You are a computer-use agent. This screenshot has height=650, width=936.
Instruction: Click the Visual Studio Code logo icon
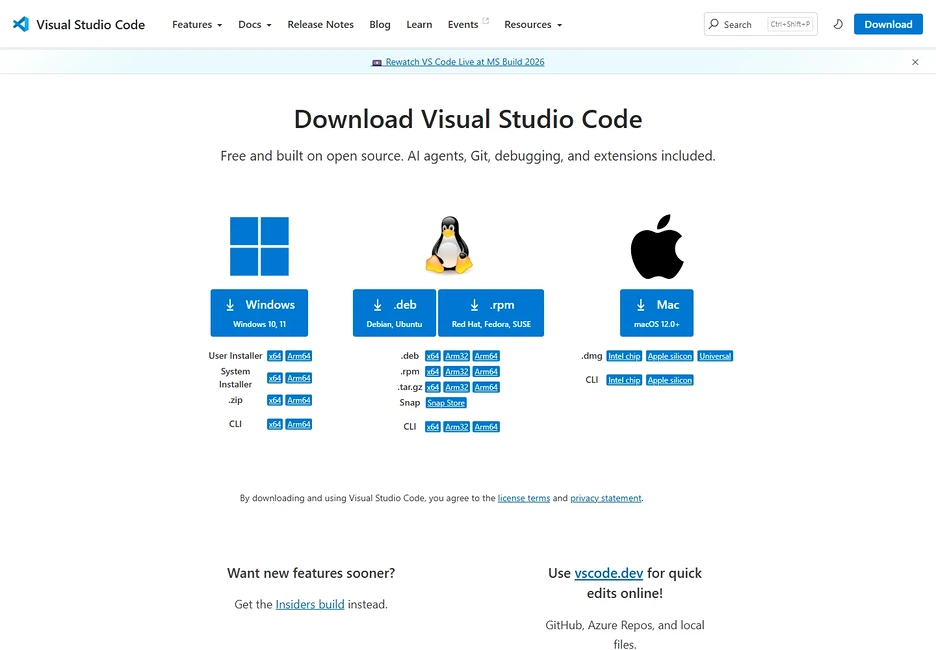[21, 24]
